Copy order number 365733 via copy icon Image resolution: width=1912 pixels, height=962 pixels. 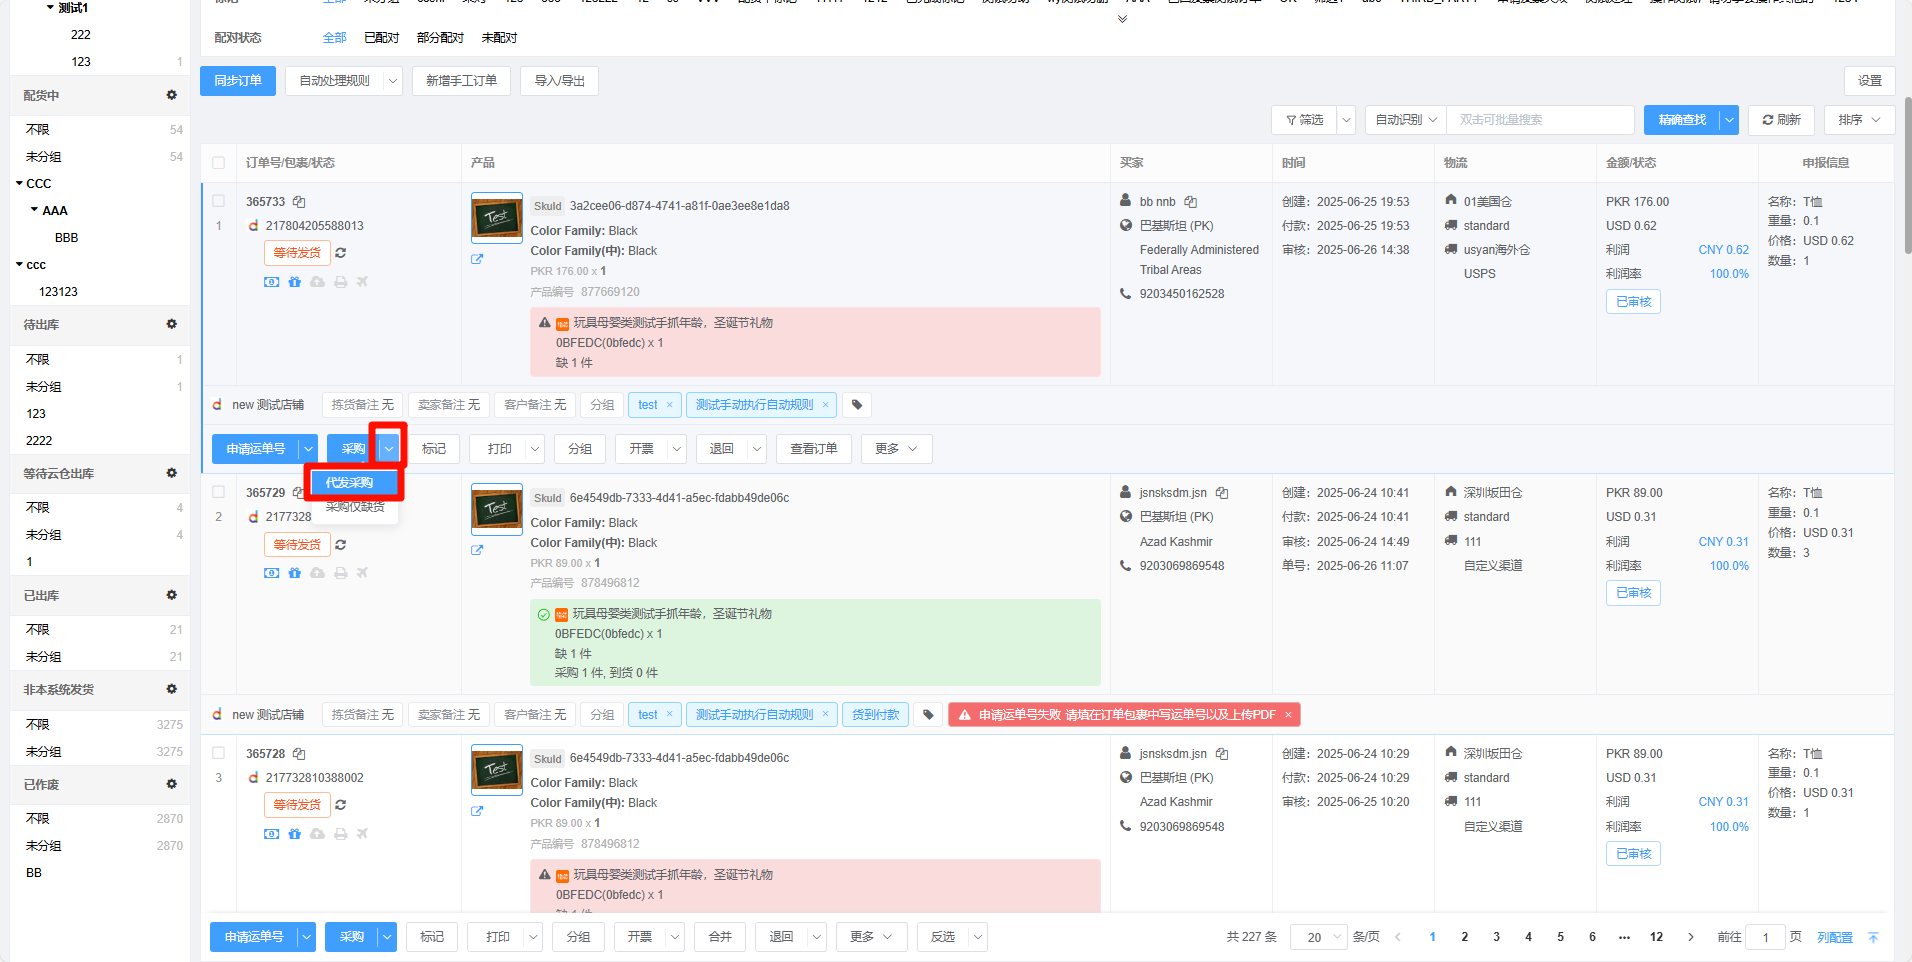click(x=299, y=202)
